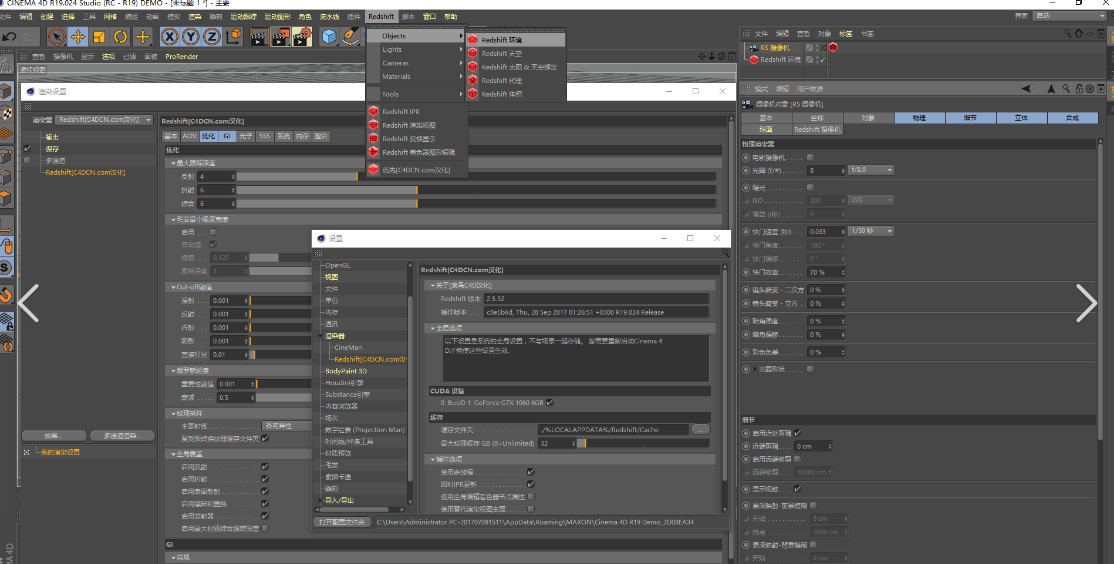The height and width of the screenshot is (564, 1114).
Task: Select the Live Selection arrow tool
Action: click(57, 36)
